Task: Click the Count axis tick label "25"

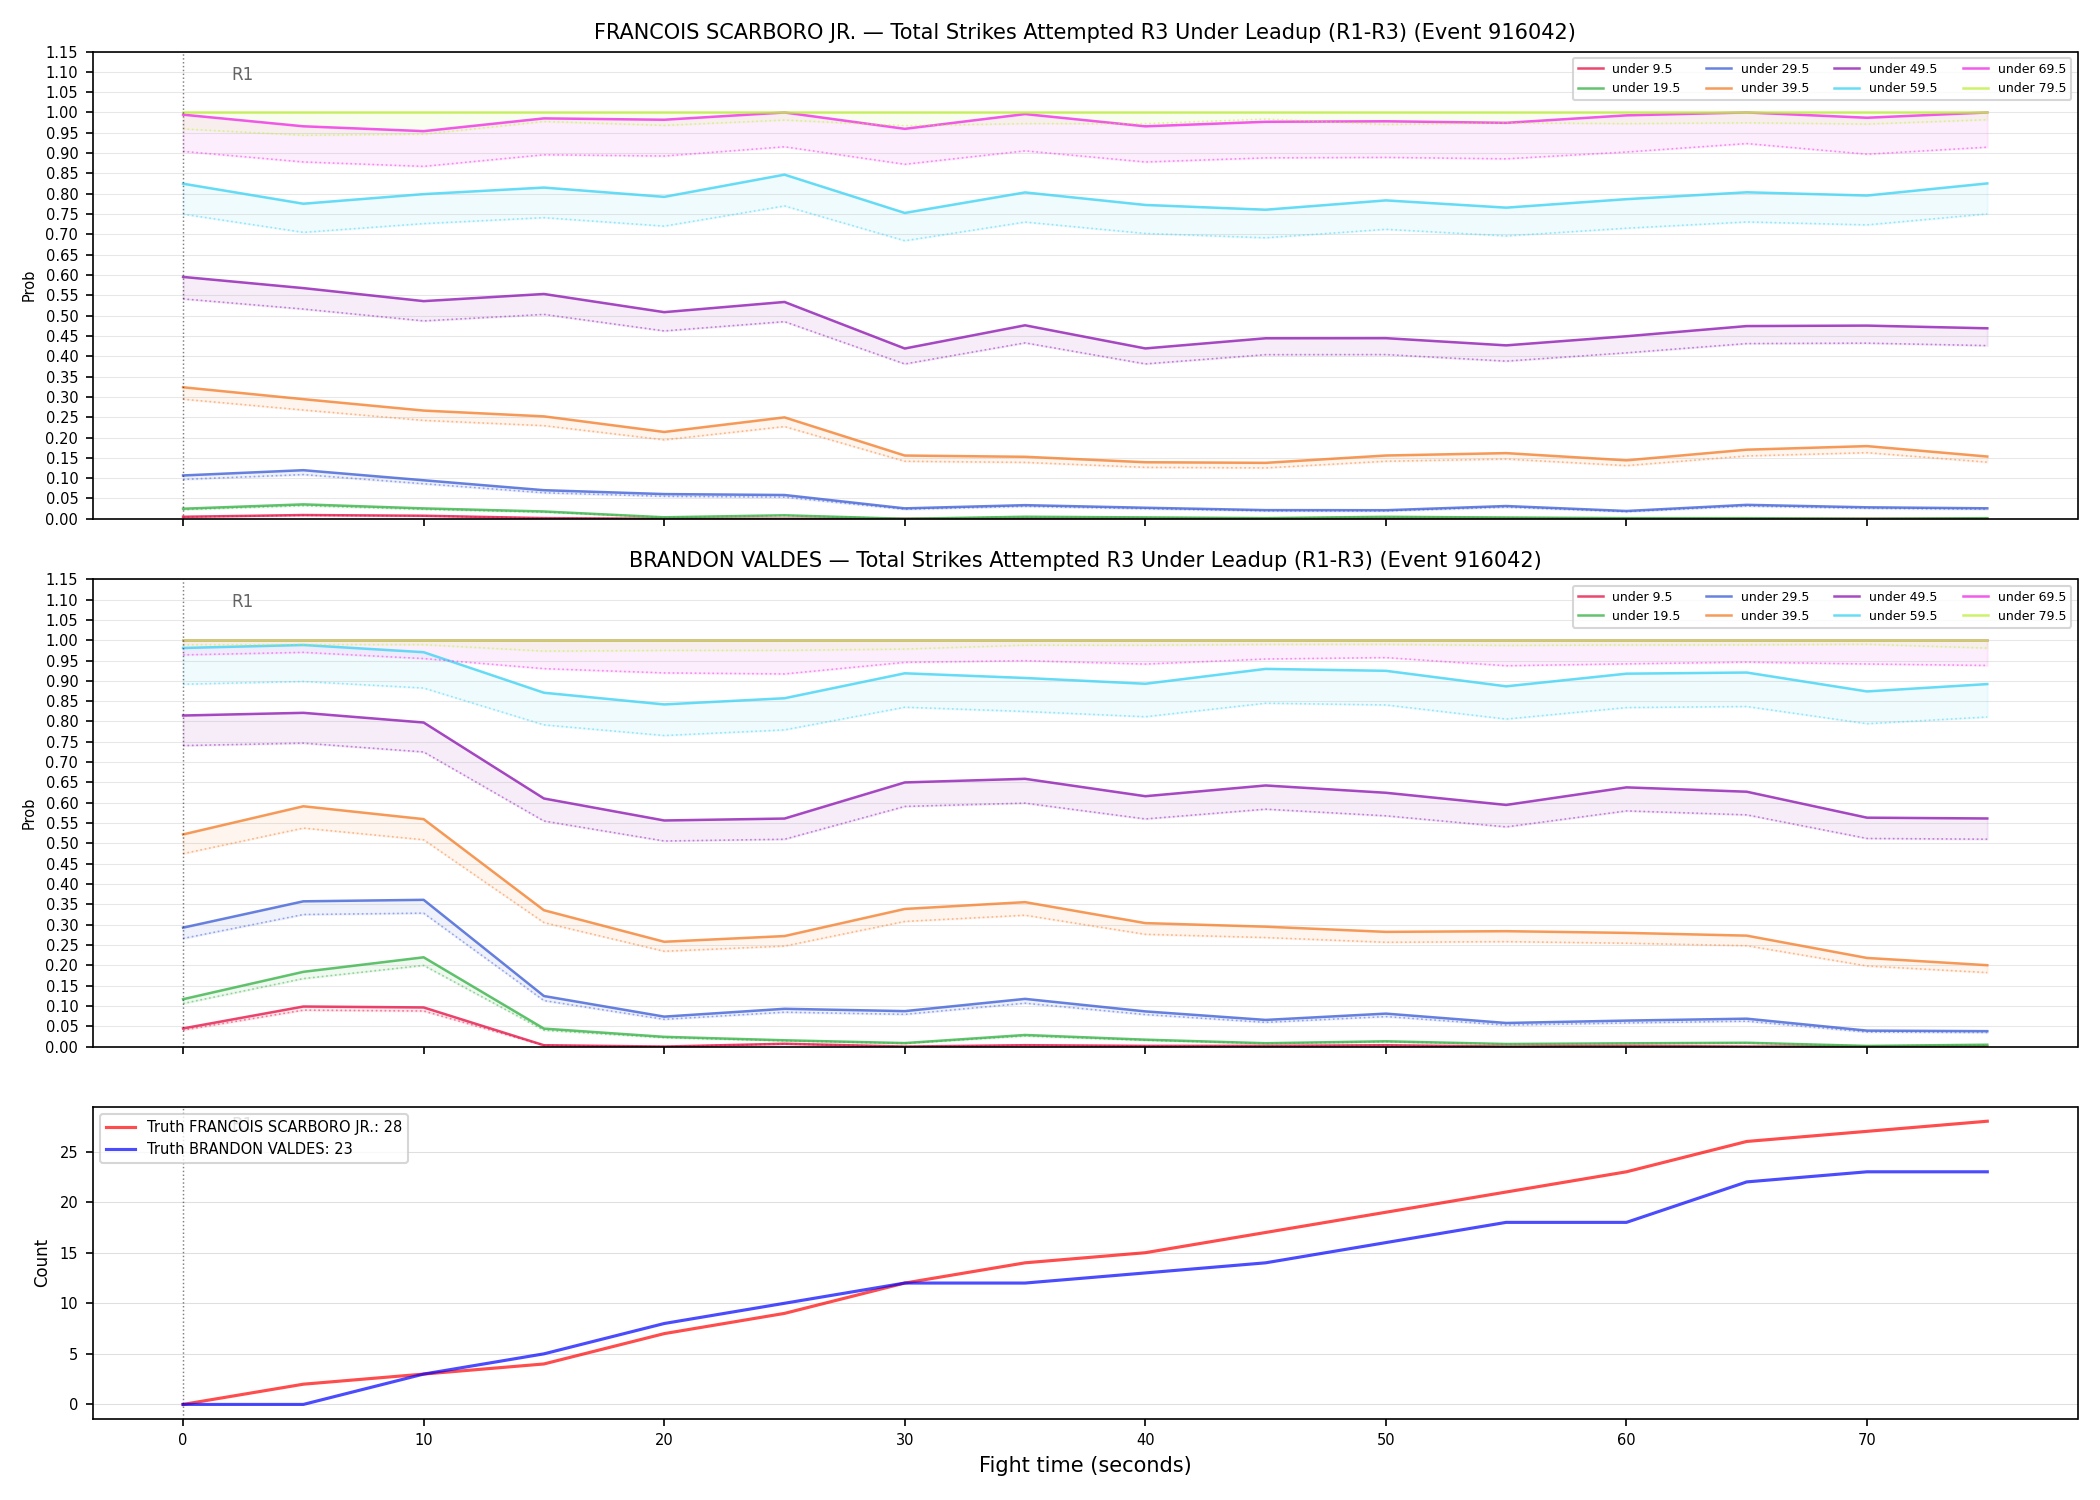Action: click(69, 1153)
